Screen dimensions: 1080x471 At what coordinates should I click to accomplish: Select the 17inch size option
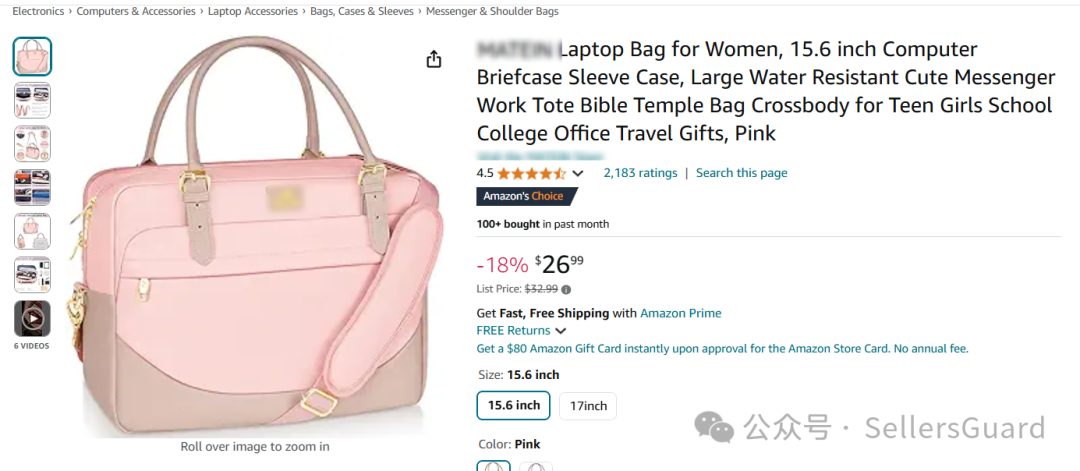point(588,406)
